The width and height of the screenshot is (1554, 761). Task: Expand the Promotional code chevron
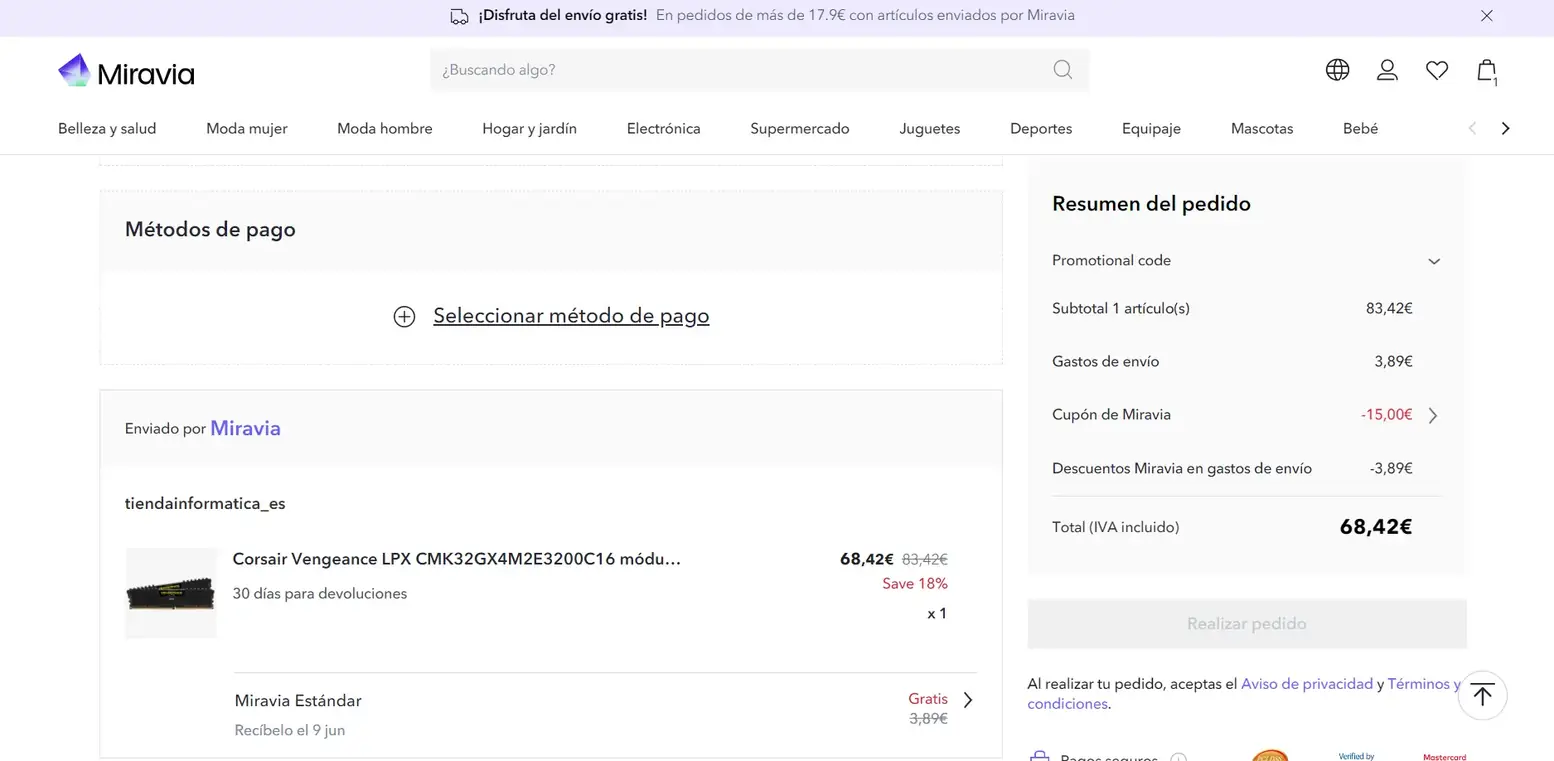(x=1434, y=261)
